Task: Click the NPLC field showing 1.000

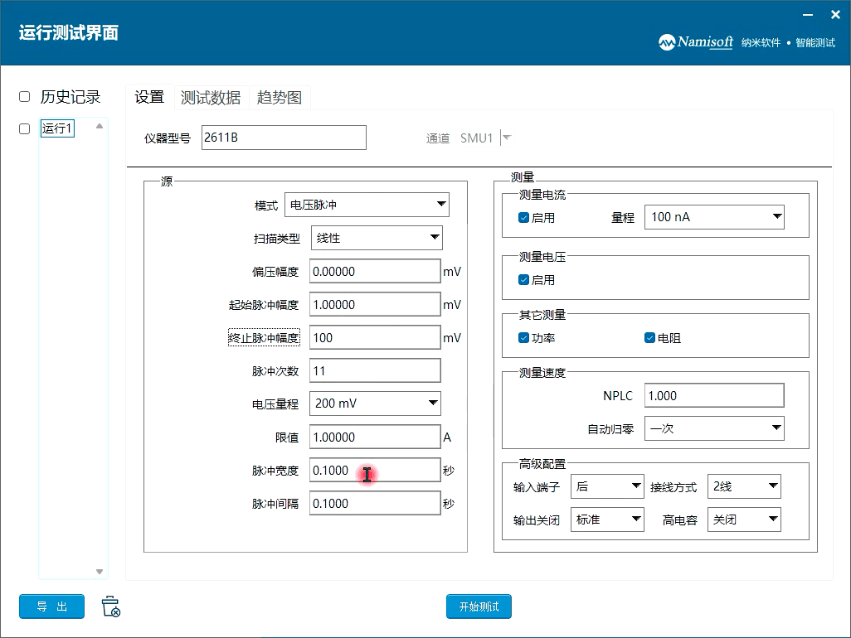Action: 714,395
